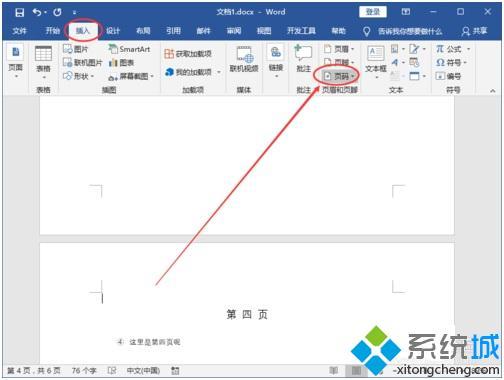Open the 屏幕截图 (Screenshot) dropdown
Screen dimensions: 504x380
(x=132, y=76)
